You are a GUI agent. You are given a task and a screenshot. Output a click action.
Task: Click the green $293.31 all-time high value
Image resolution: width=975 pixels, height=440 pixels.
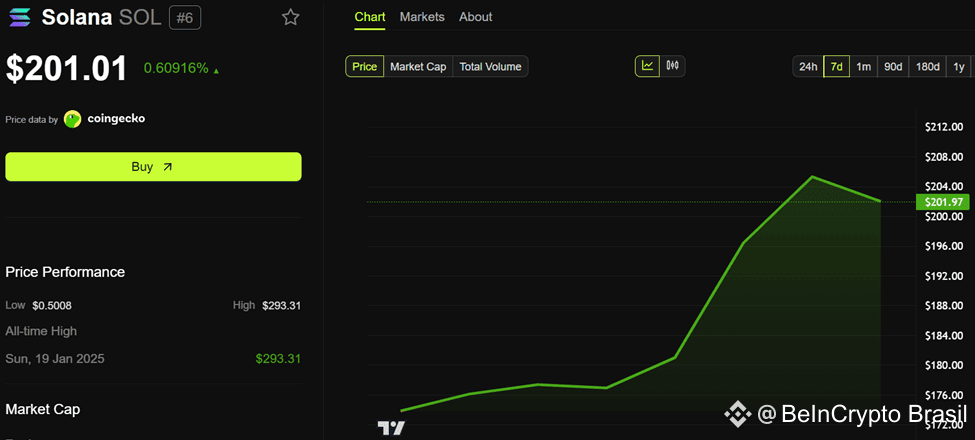[278, 359]
